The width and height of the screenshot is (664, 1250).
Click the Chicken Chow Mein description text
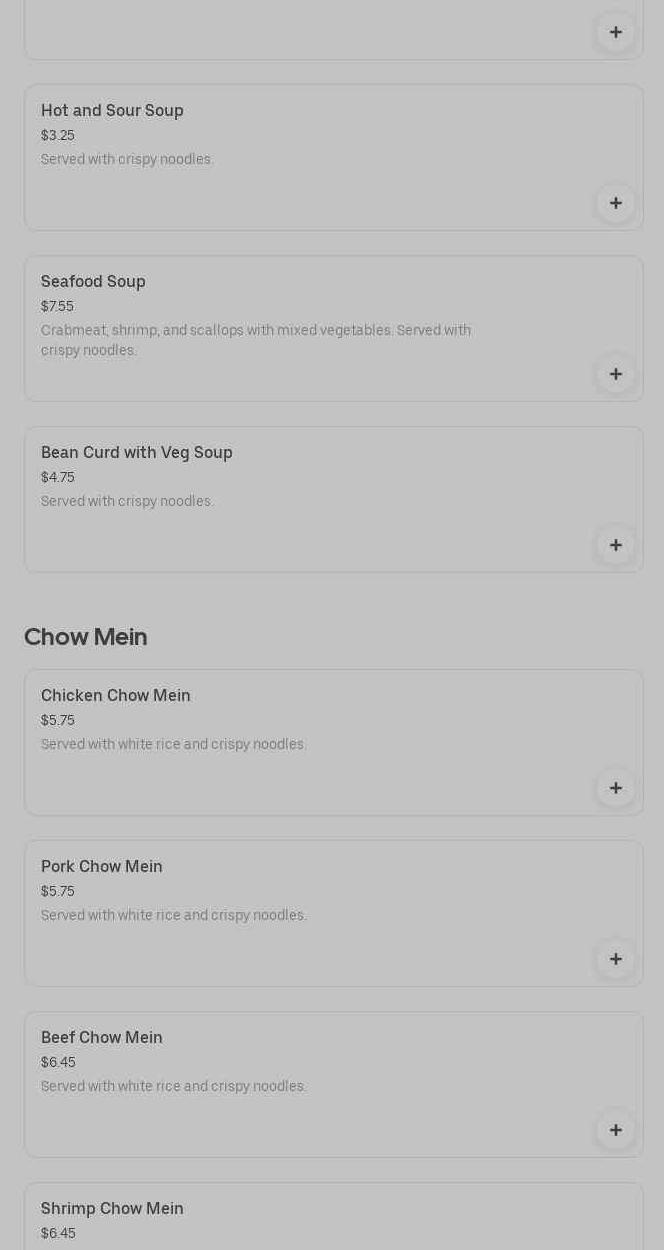tap(173, 744)
